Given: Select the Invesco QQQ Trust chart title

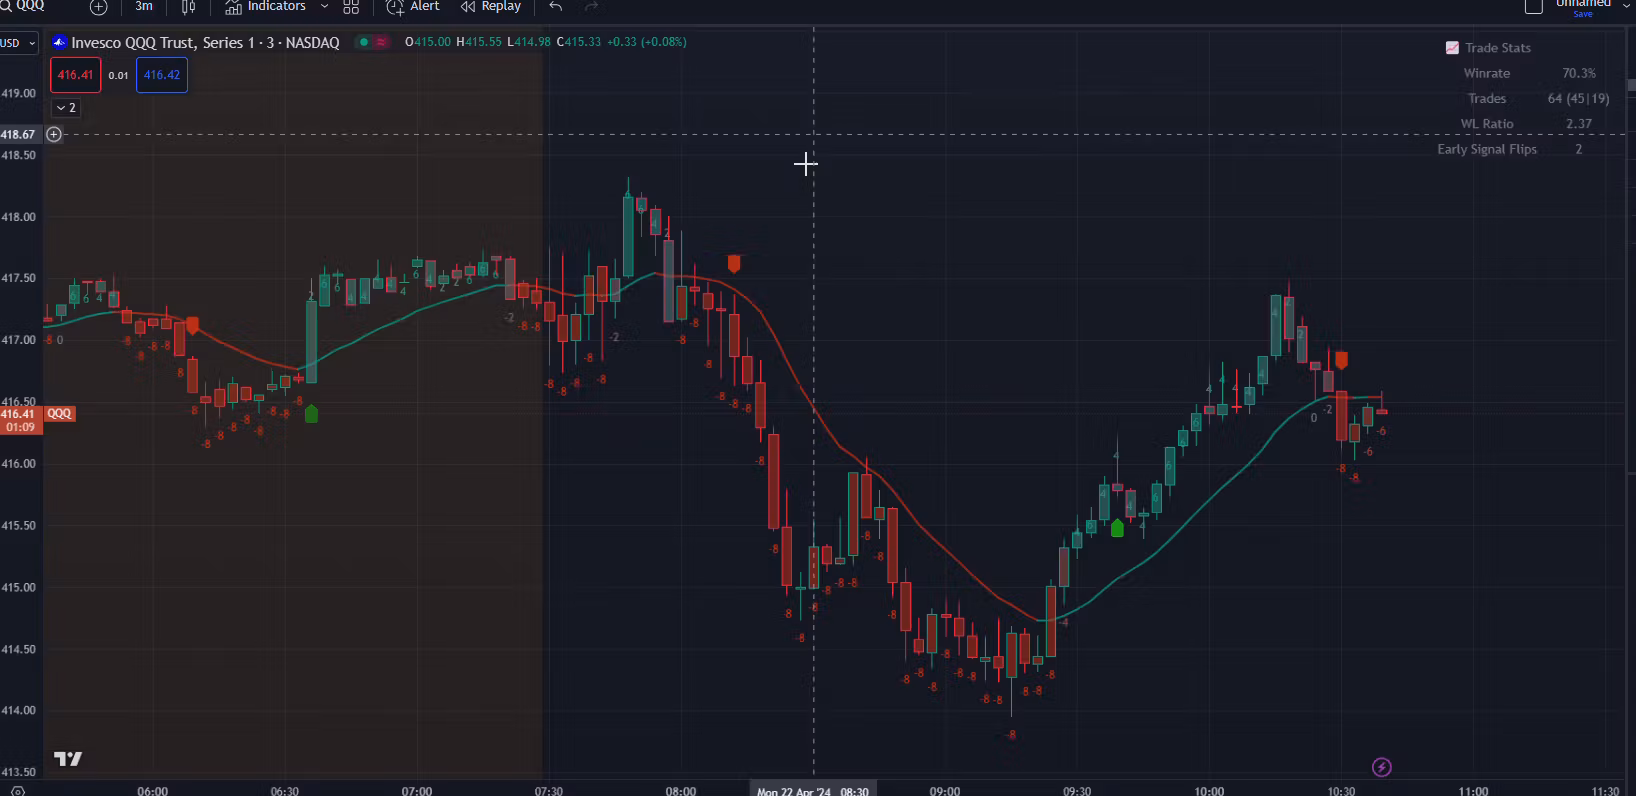Looking at the screenshot, I should [x=205, y=42].
